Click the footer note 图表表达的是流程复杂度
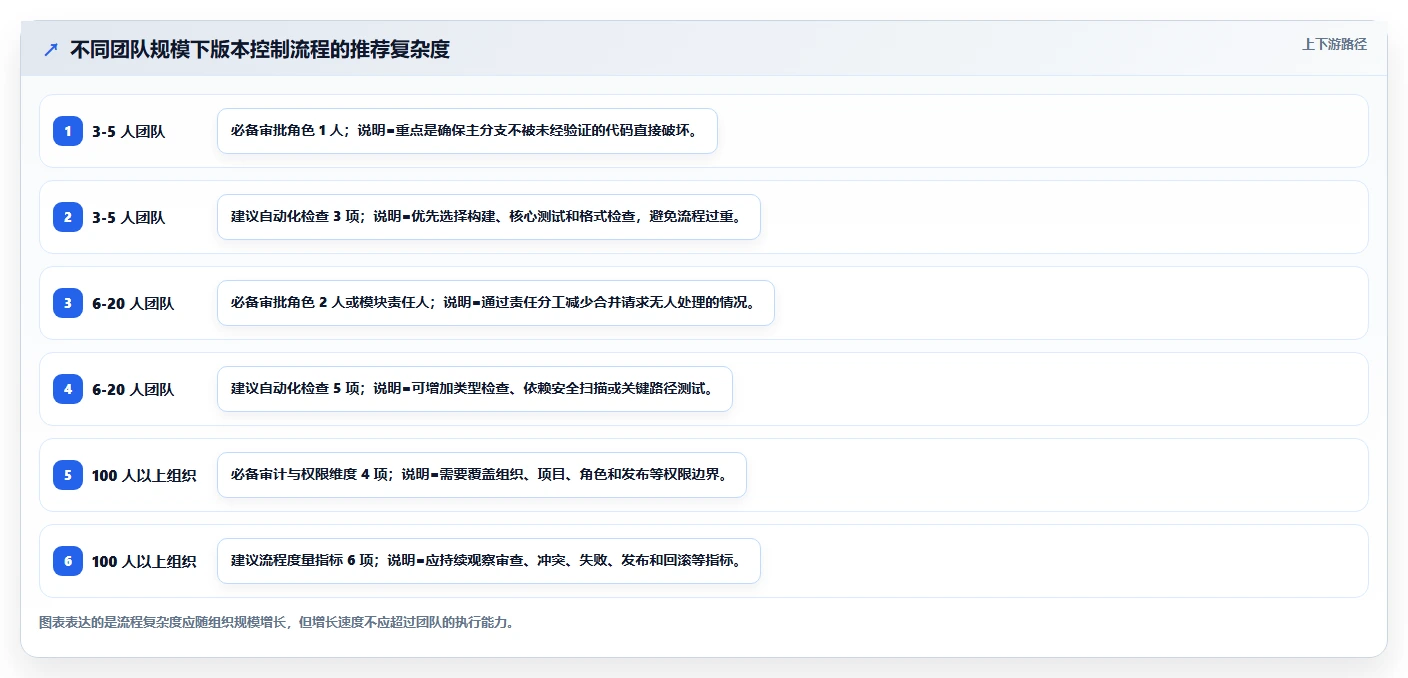This screenshot has height=678, width=1408. pos(277,622)
